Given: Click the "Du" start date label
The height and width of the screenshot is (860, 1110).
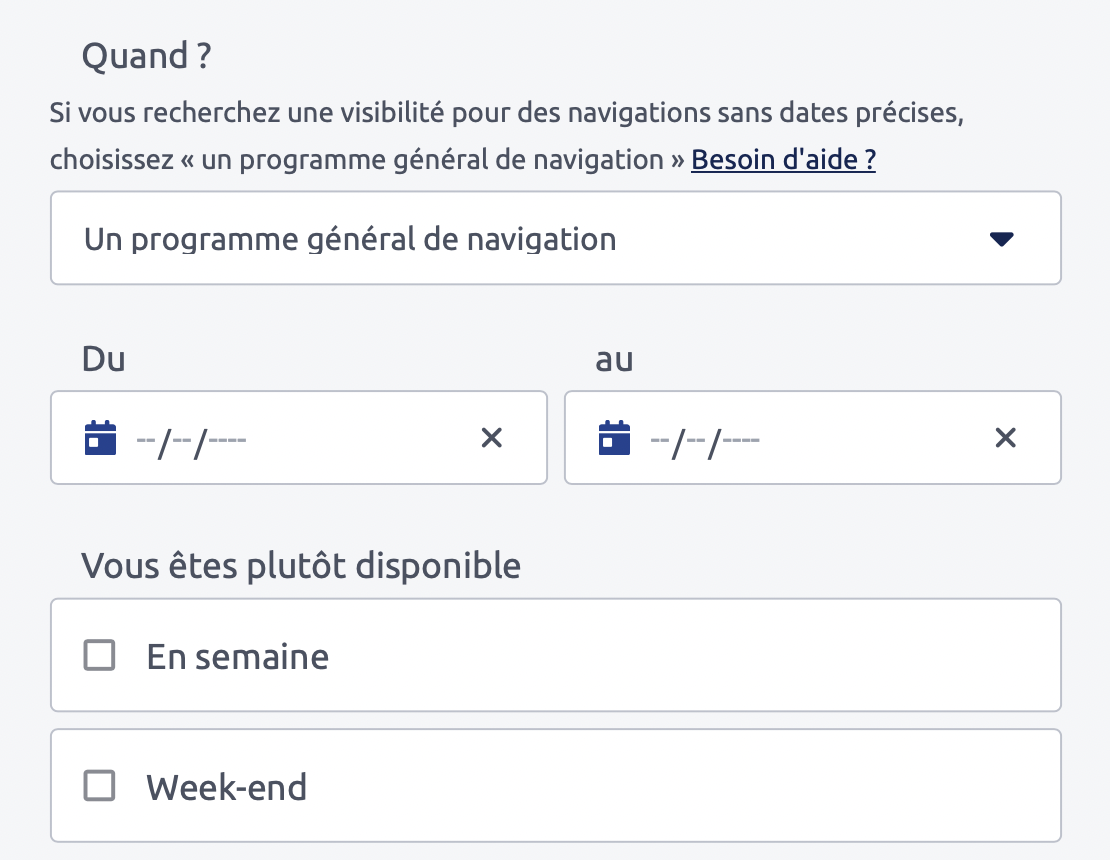Looking at the screenshot, I should 103,359.
